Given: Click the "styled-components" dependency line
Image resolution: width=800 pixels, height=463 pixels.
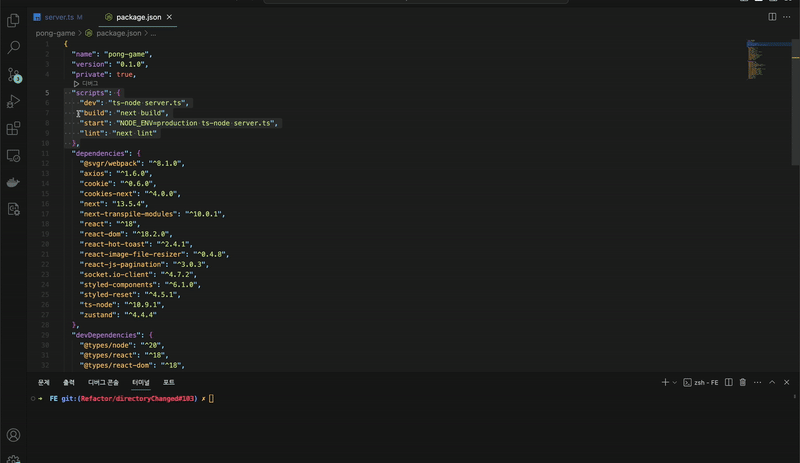Looking at the screenshot, I should (140, 285).
